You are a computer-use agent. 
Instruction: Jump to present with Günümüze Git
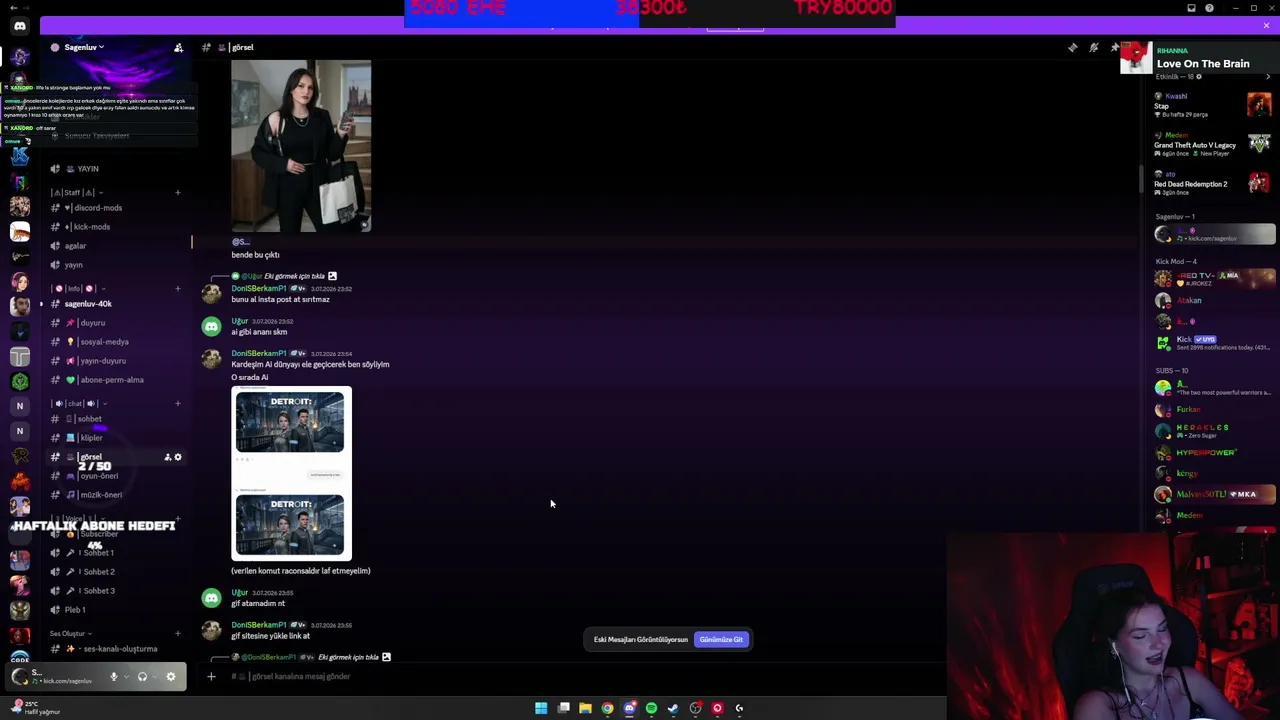[x=721, y=640]
